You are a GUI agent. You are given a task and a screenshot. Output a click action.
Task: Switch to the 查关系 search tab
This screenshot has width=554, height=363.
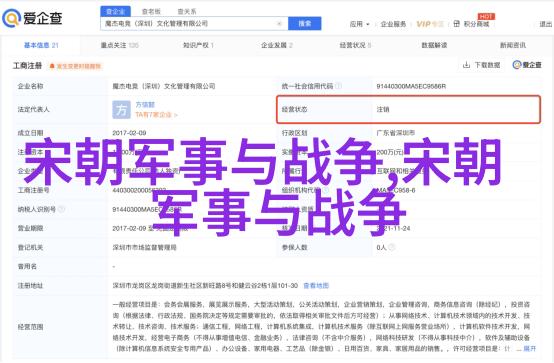187,12
